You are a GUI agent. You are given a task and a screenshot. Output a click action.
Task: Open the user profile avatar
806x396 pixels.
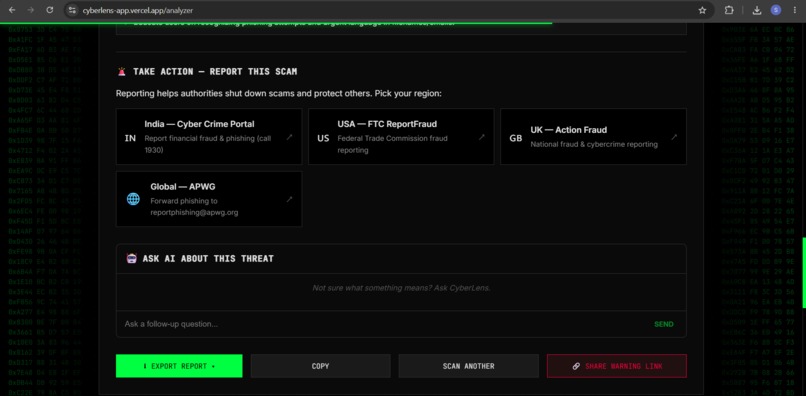[x=776, y=10]
